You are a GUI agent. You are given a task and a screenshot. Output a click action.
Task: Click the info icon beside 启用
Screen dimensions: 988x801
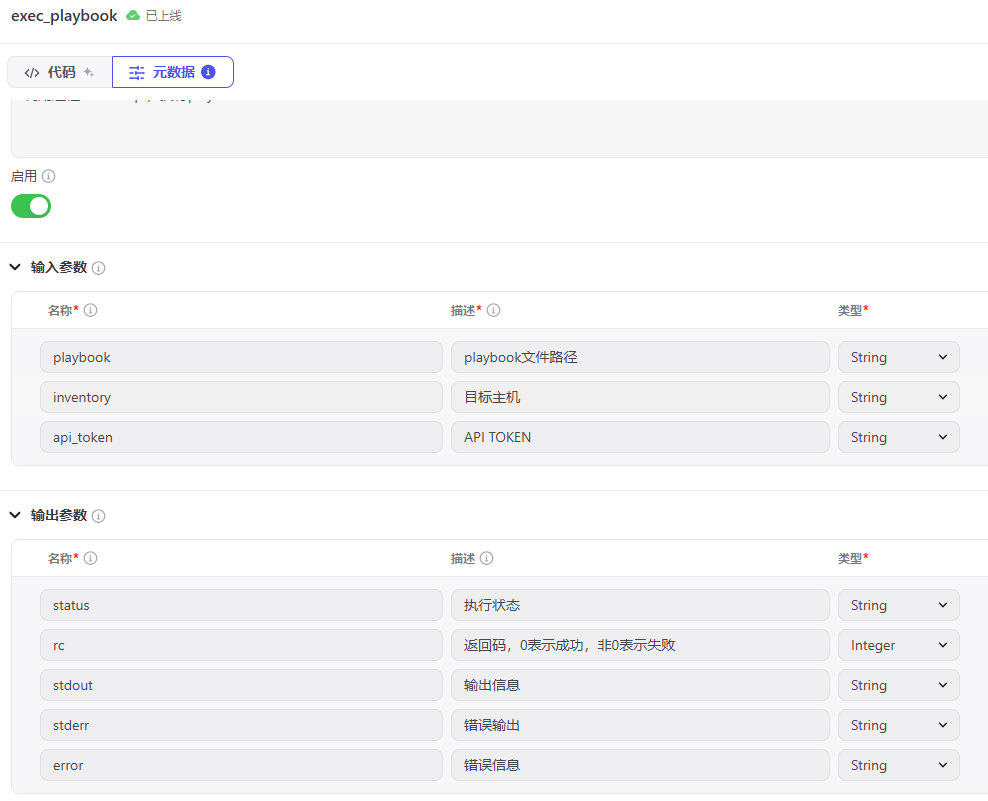point(49,176)
